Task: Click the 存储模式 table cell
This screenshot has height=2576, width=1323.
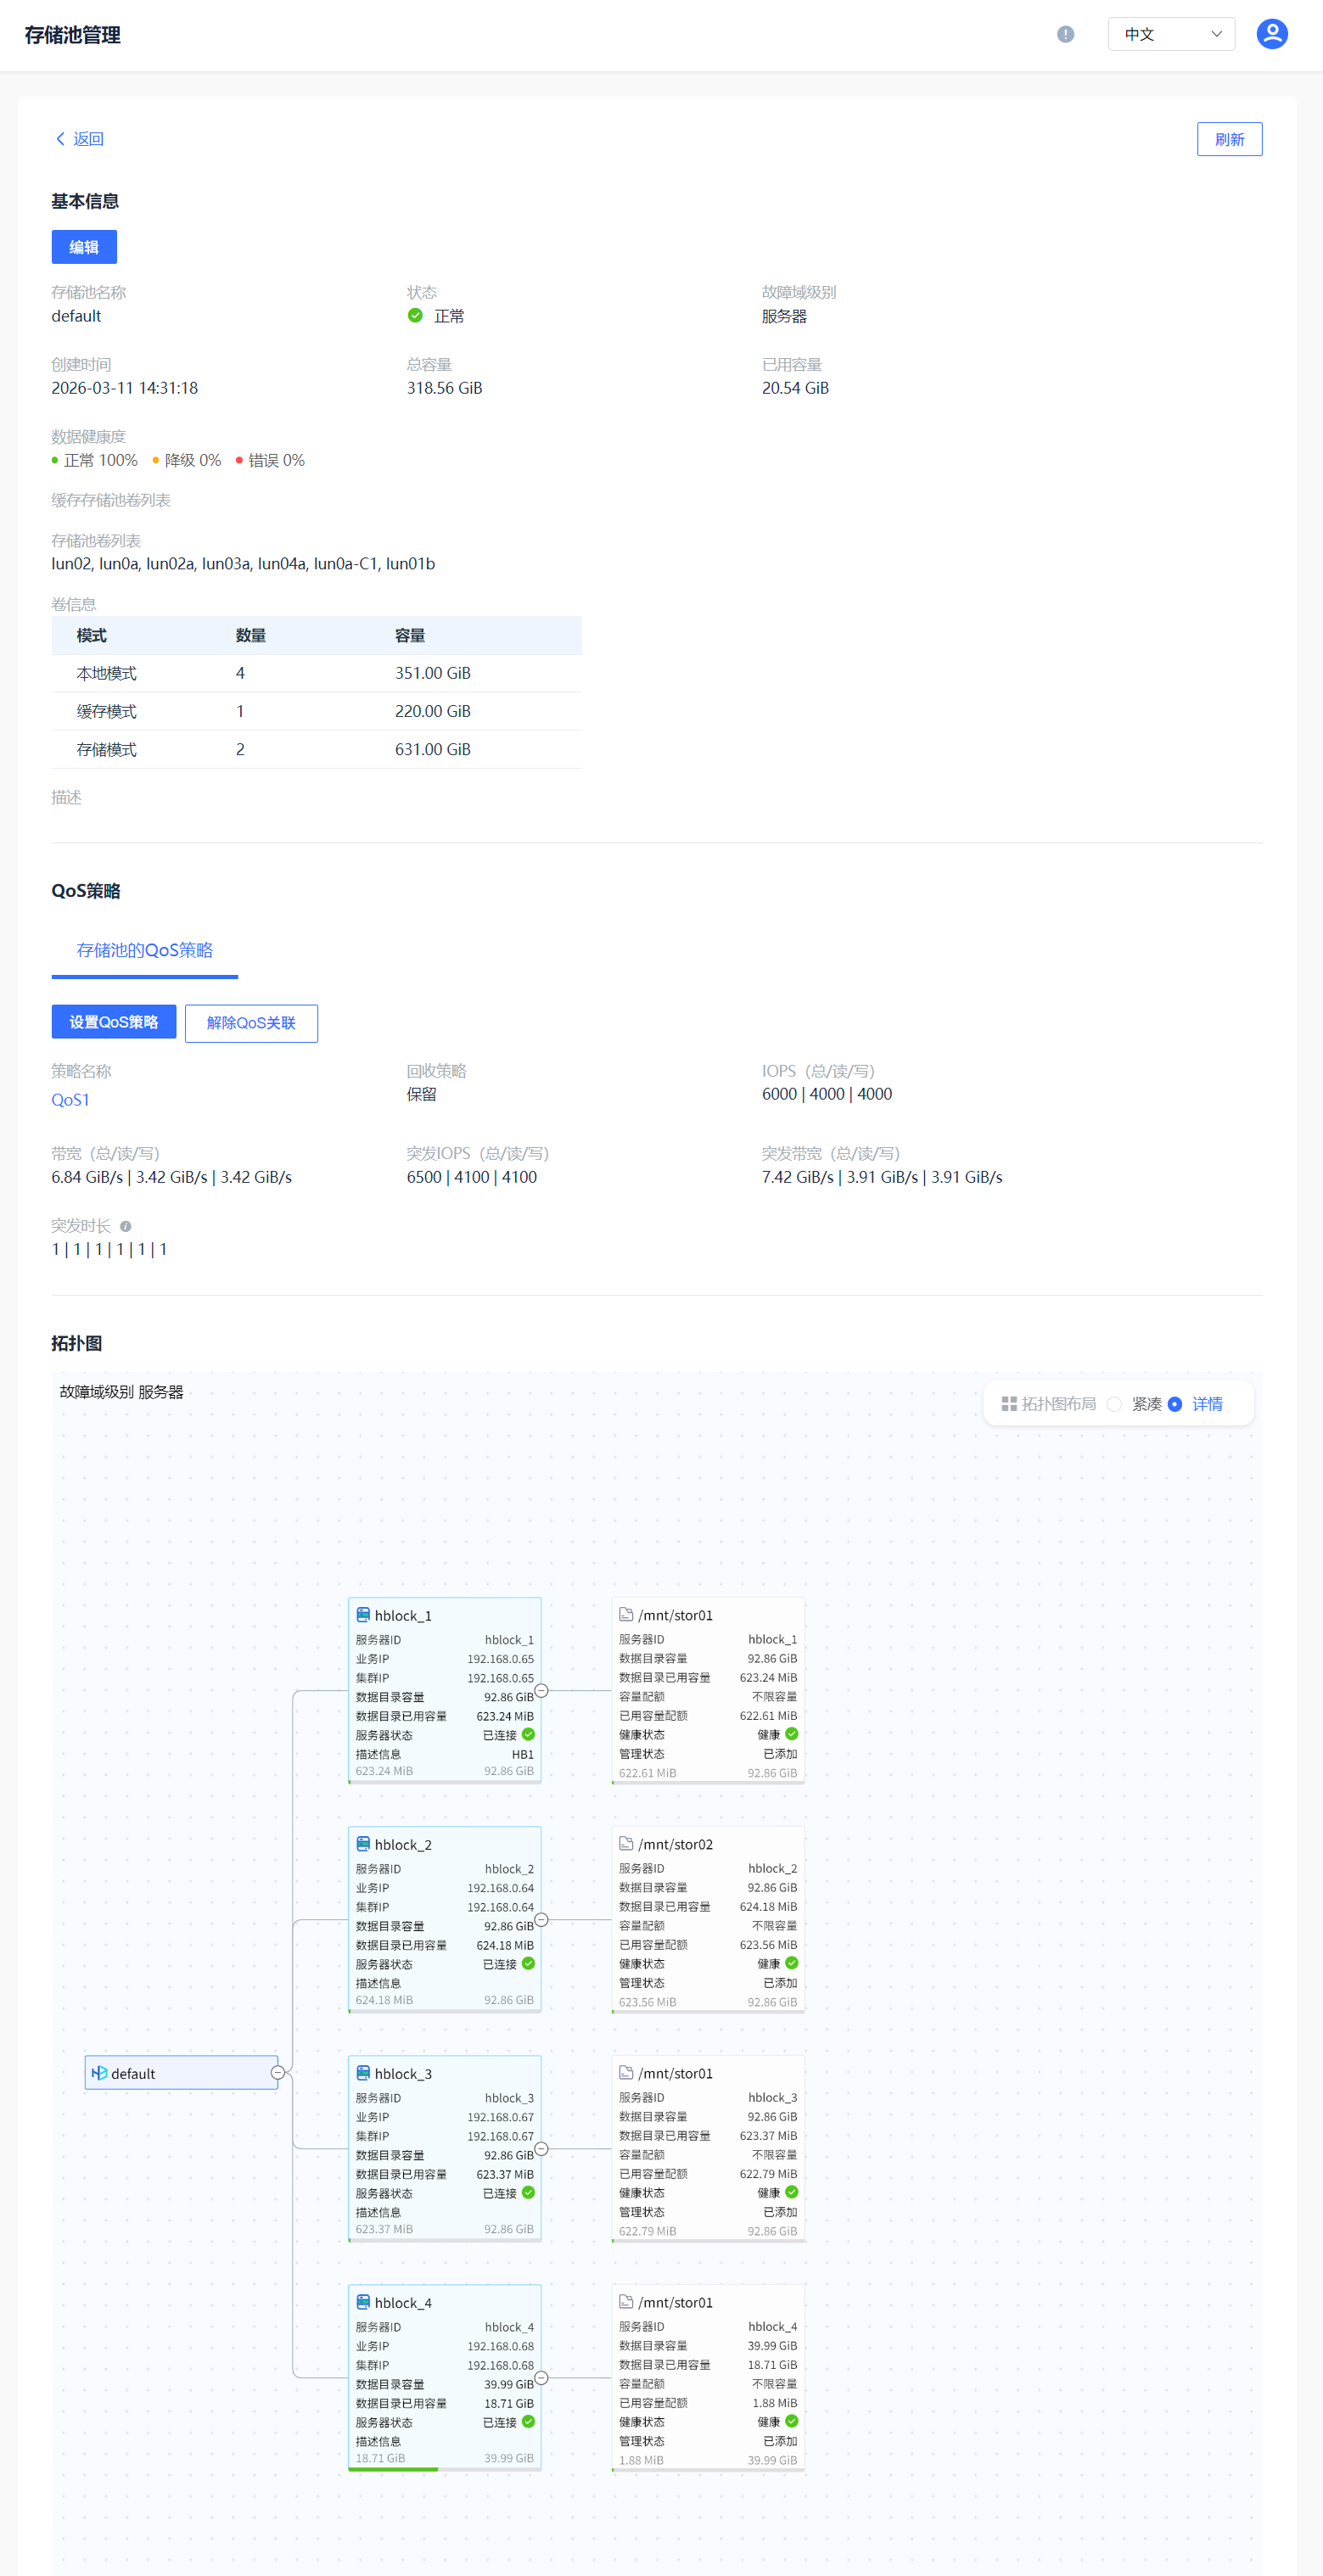Action: (107, 749)
